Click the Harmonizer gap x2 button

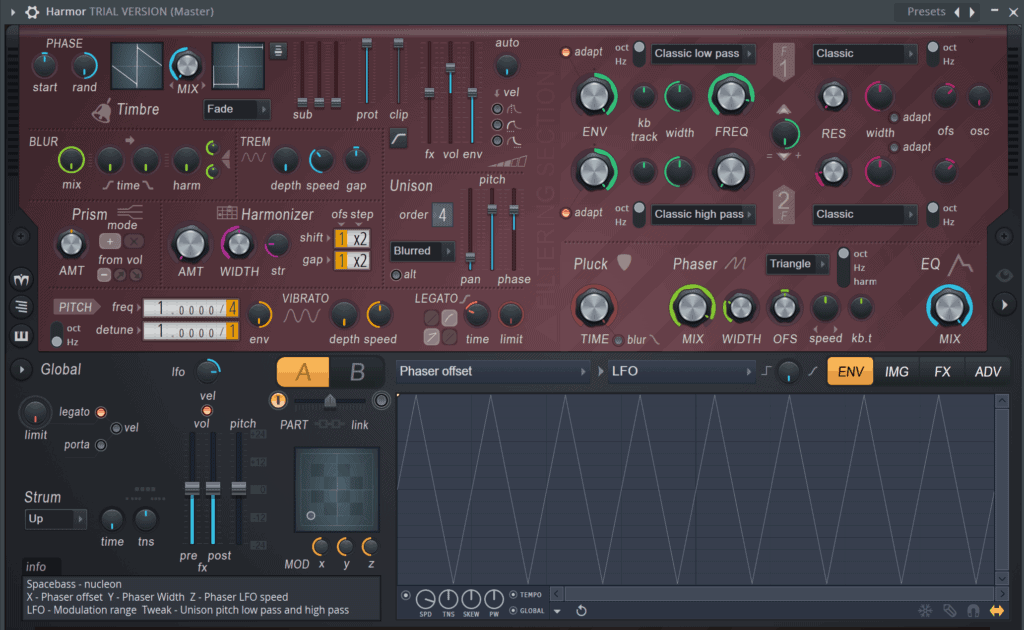[360, 261]
